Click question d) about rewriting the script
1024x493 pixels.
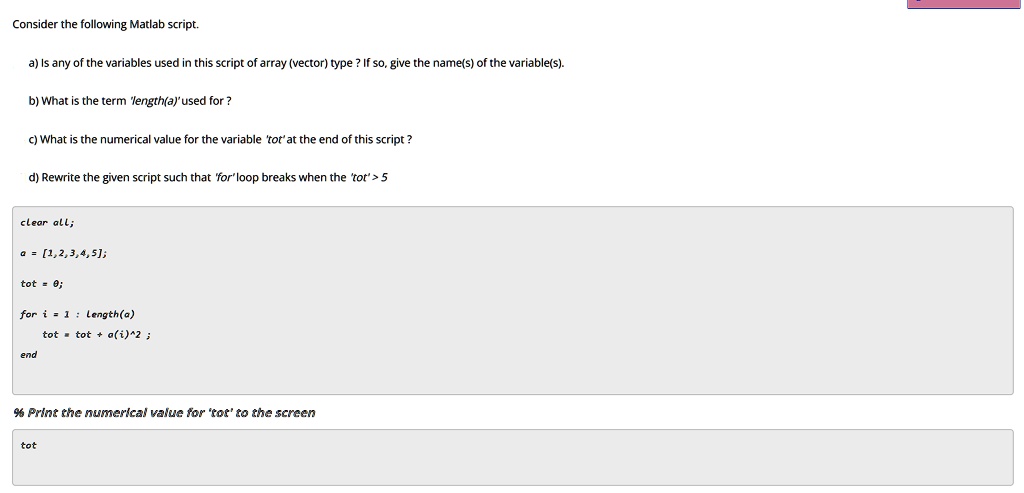point(208,177)
